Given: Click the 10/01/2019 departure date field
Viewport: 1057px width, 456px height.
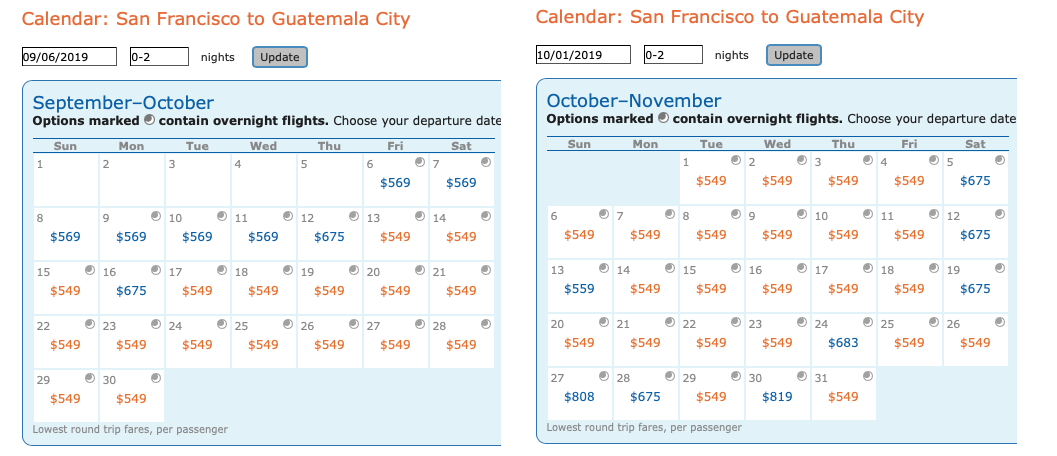Looking at the screenshot, I should pyautogui.click(x=583, y=54).
